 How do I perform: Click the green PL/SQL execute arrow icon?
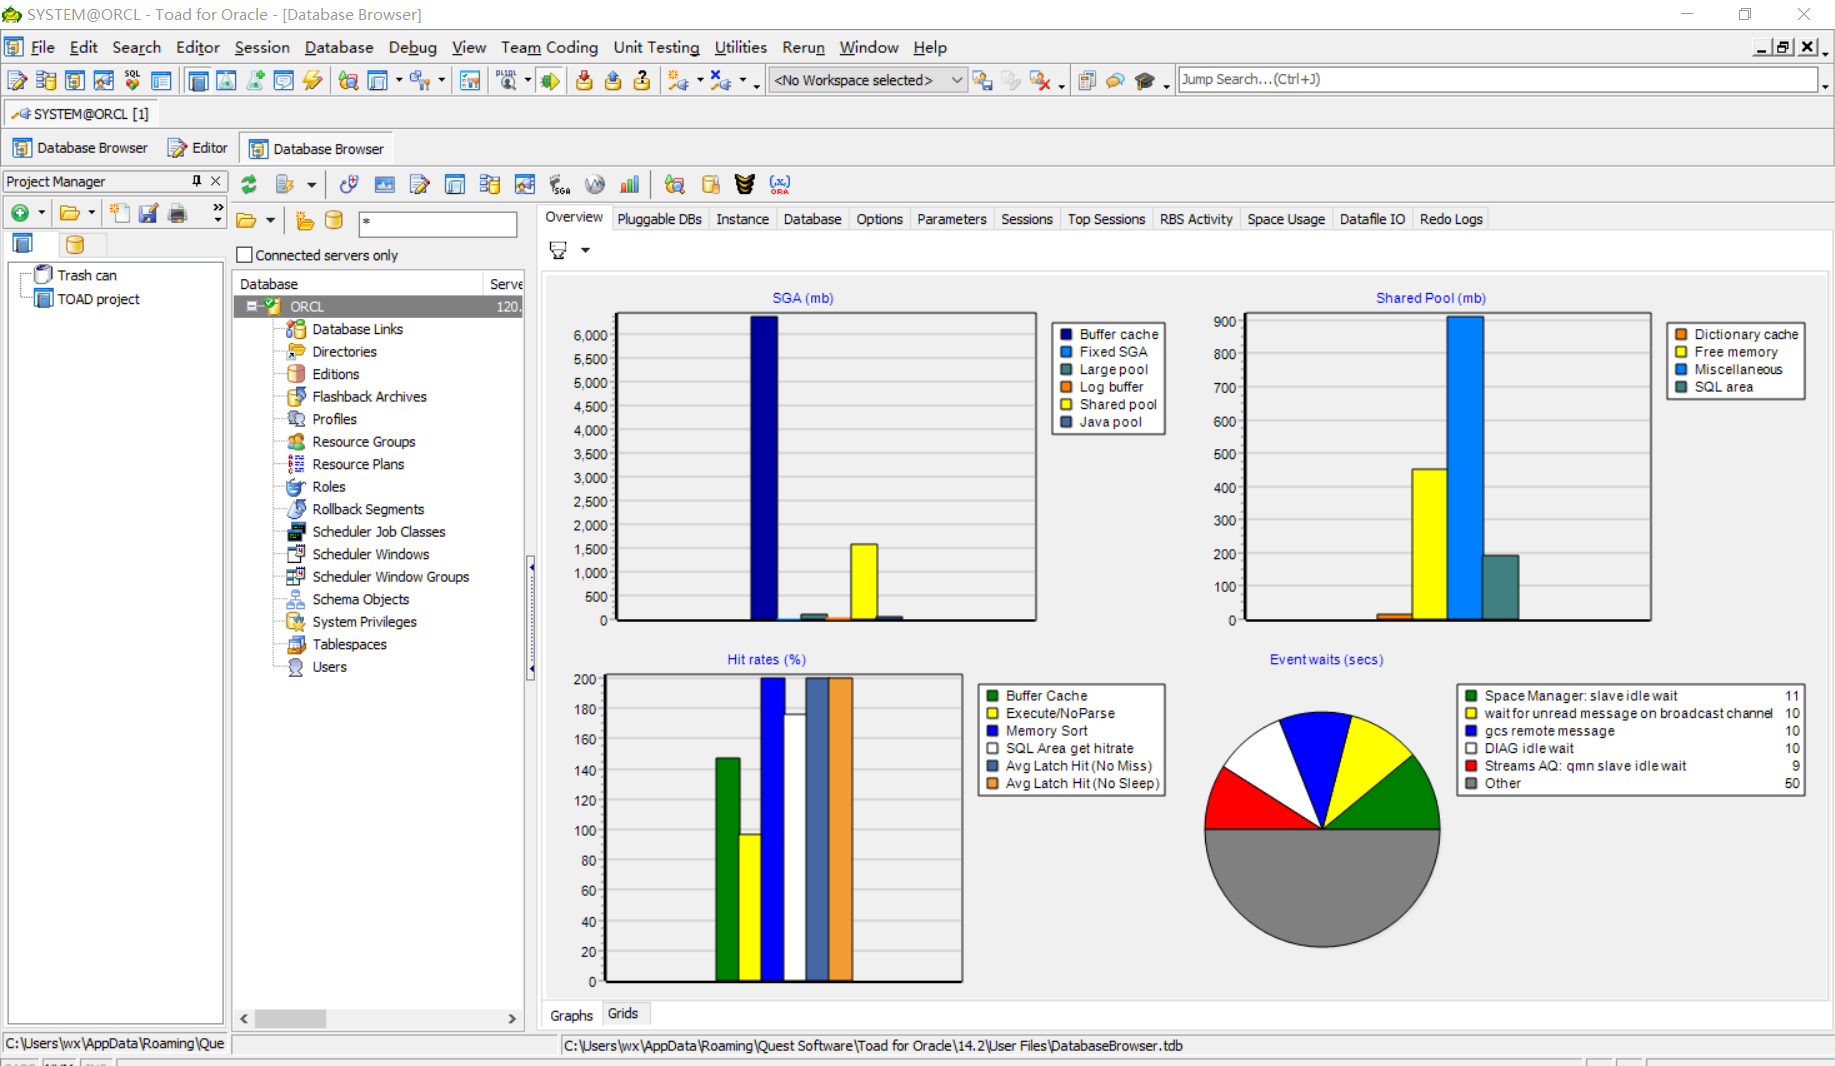click(549, 80)
